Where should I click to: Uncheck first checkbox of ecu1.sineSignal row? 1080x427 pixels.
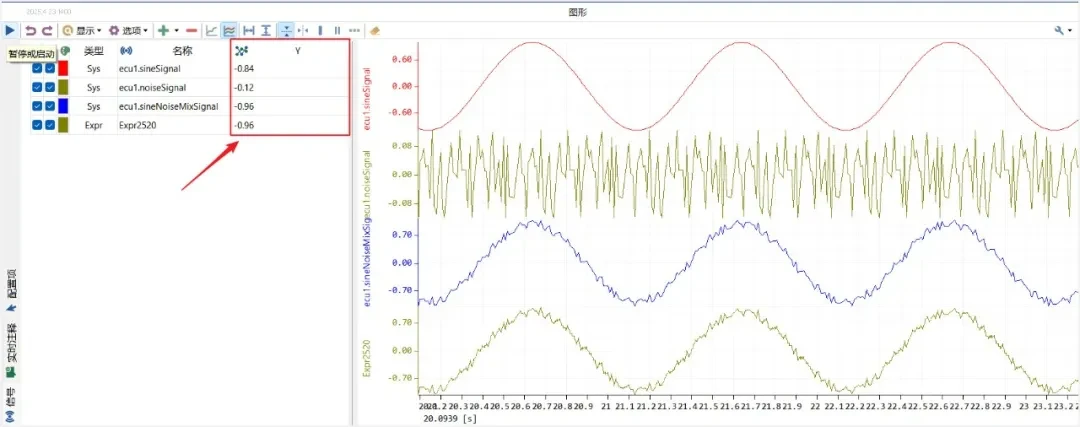point(37,68)
